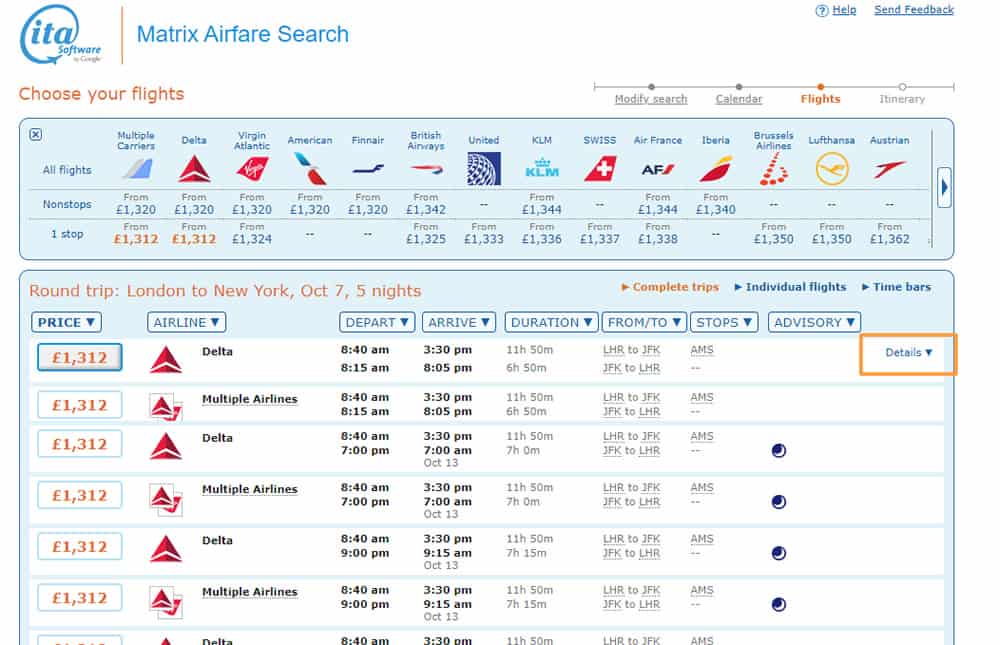Show more airlines with the matrix right arrow
Viewport: 1000px width, 645px height.
pos(945,188)
